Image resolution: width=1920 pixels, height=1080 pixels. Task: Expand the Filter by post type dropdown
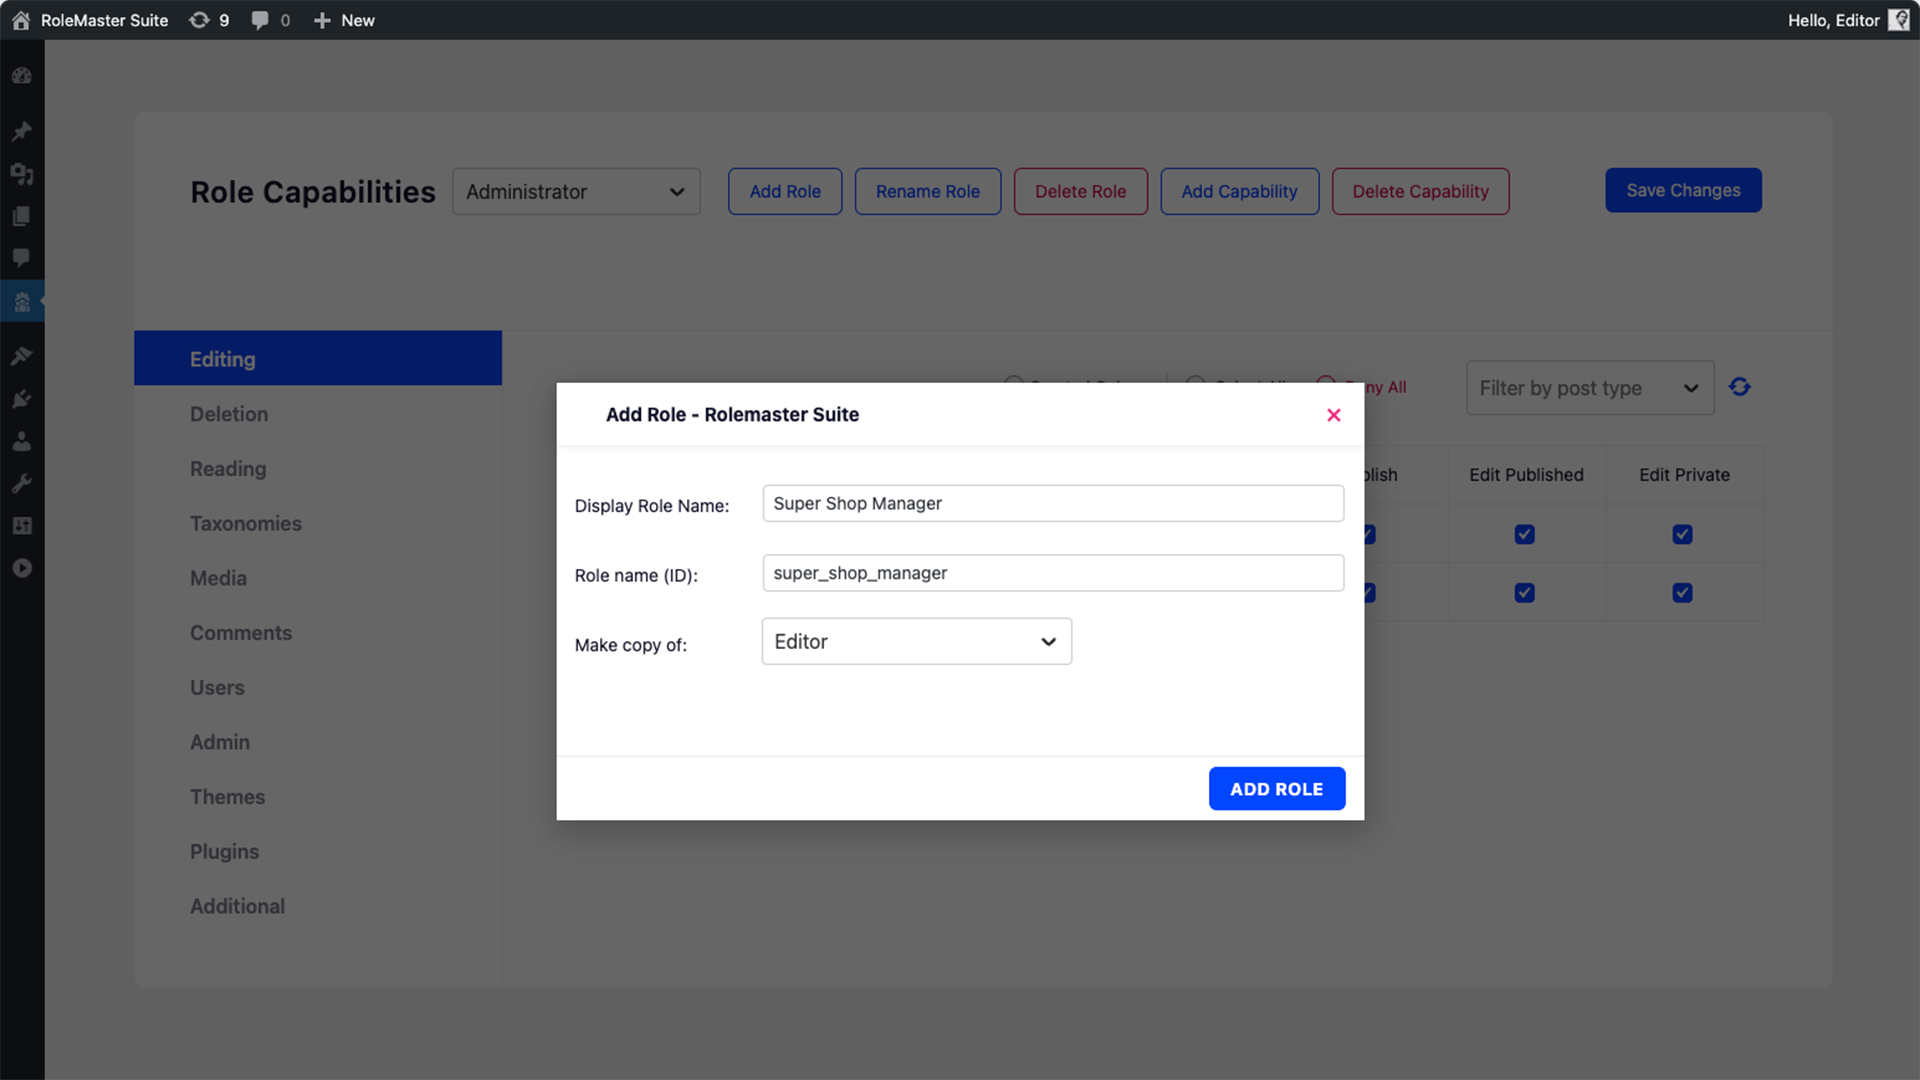click(x=1589, y=388)
